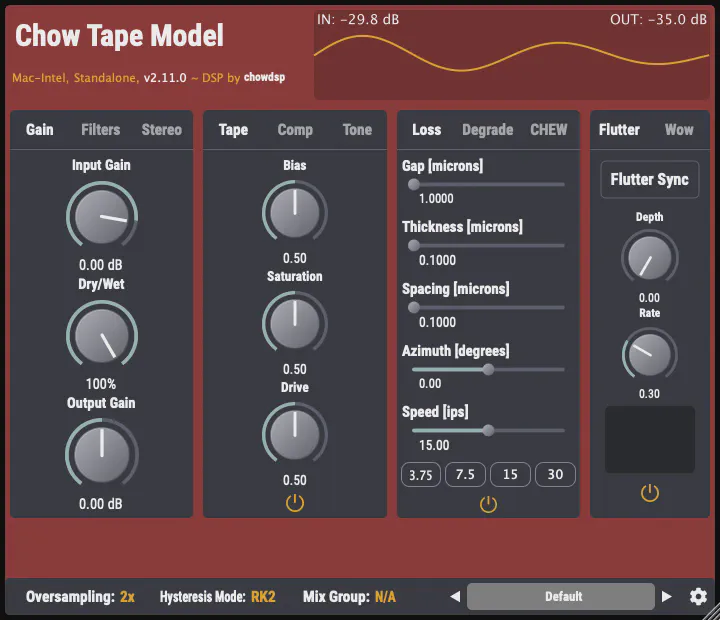Click the Saturation knob

point(294,322)
